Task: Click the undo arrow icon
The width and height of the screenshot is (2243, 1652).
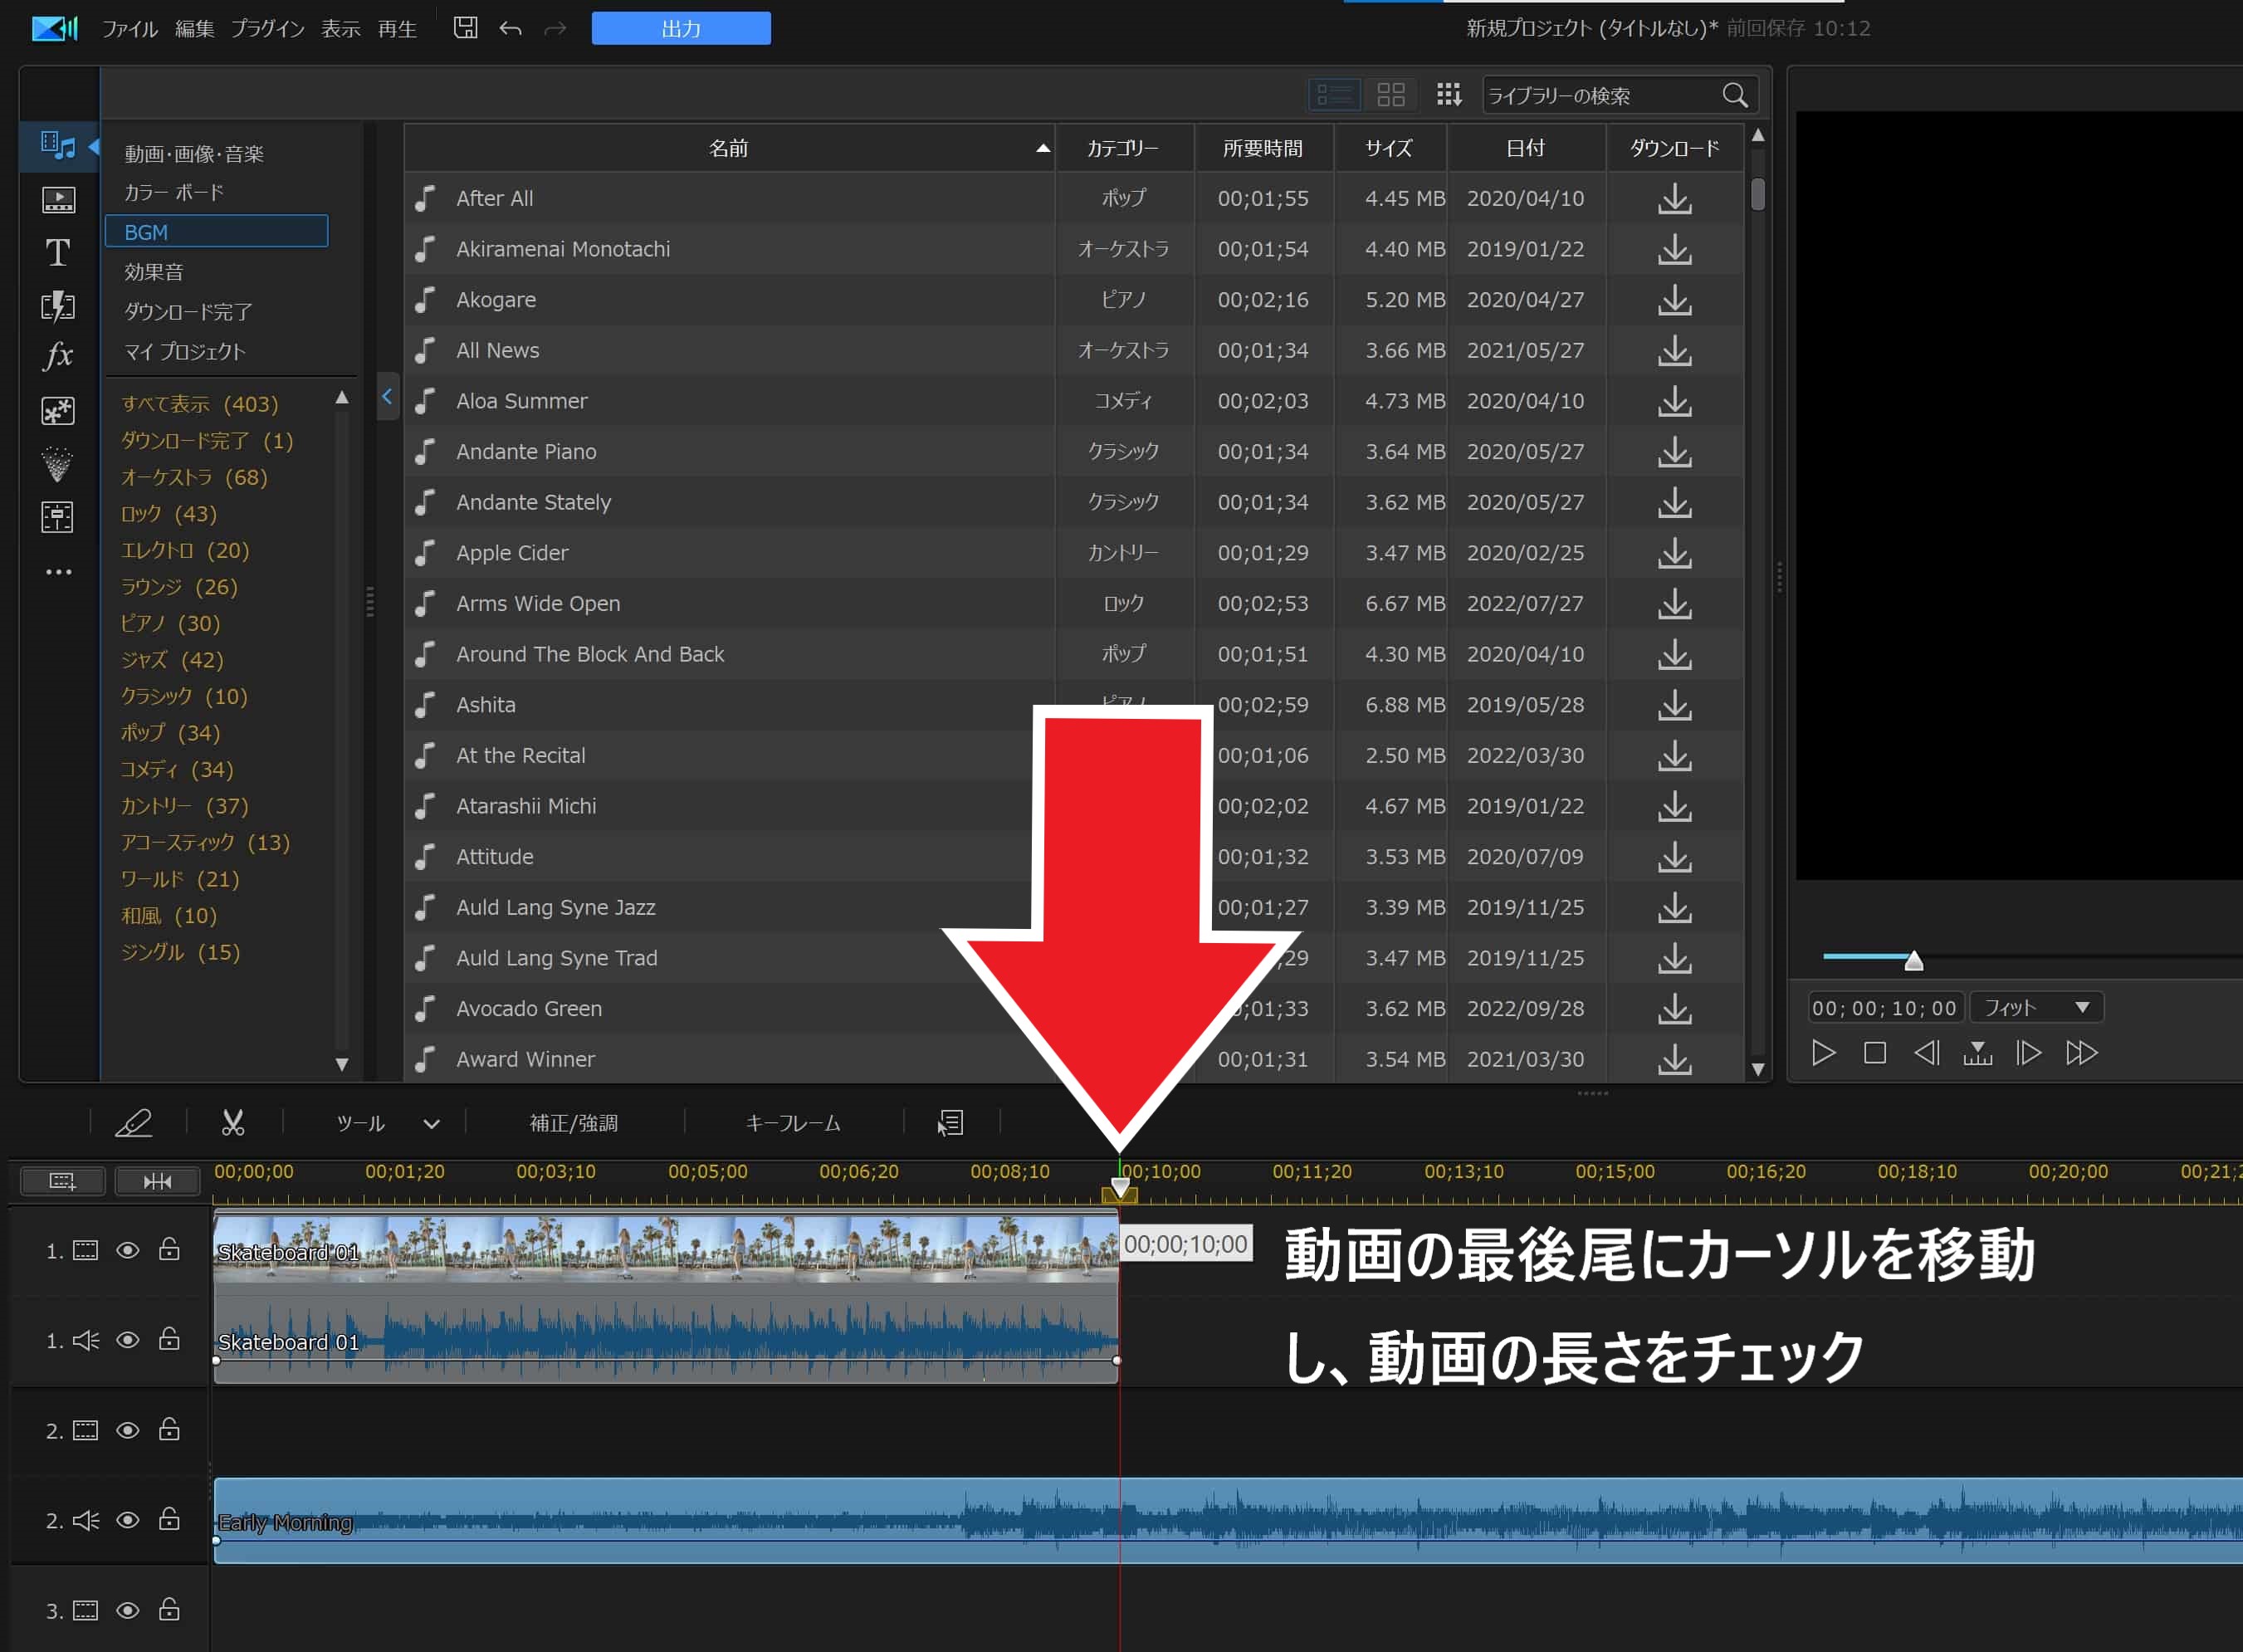Action: tap(511, 29)
